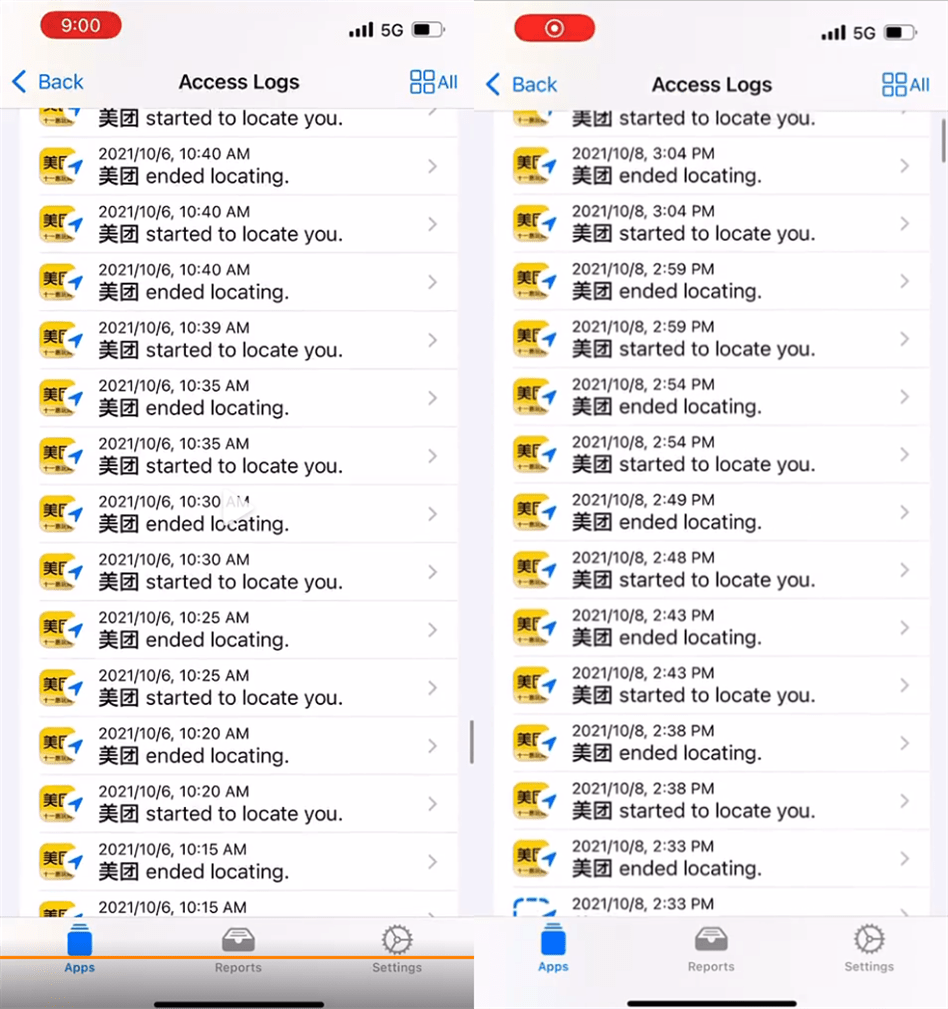Tap Meituan icon for 3:04 PM ended locating
This screenshot has height=1009, width=948.
[534, 165]
